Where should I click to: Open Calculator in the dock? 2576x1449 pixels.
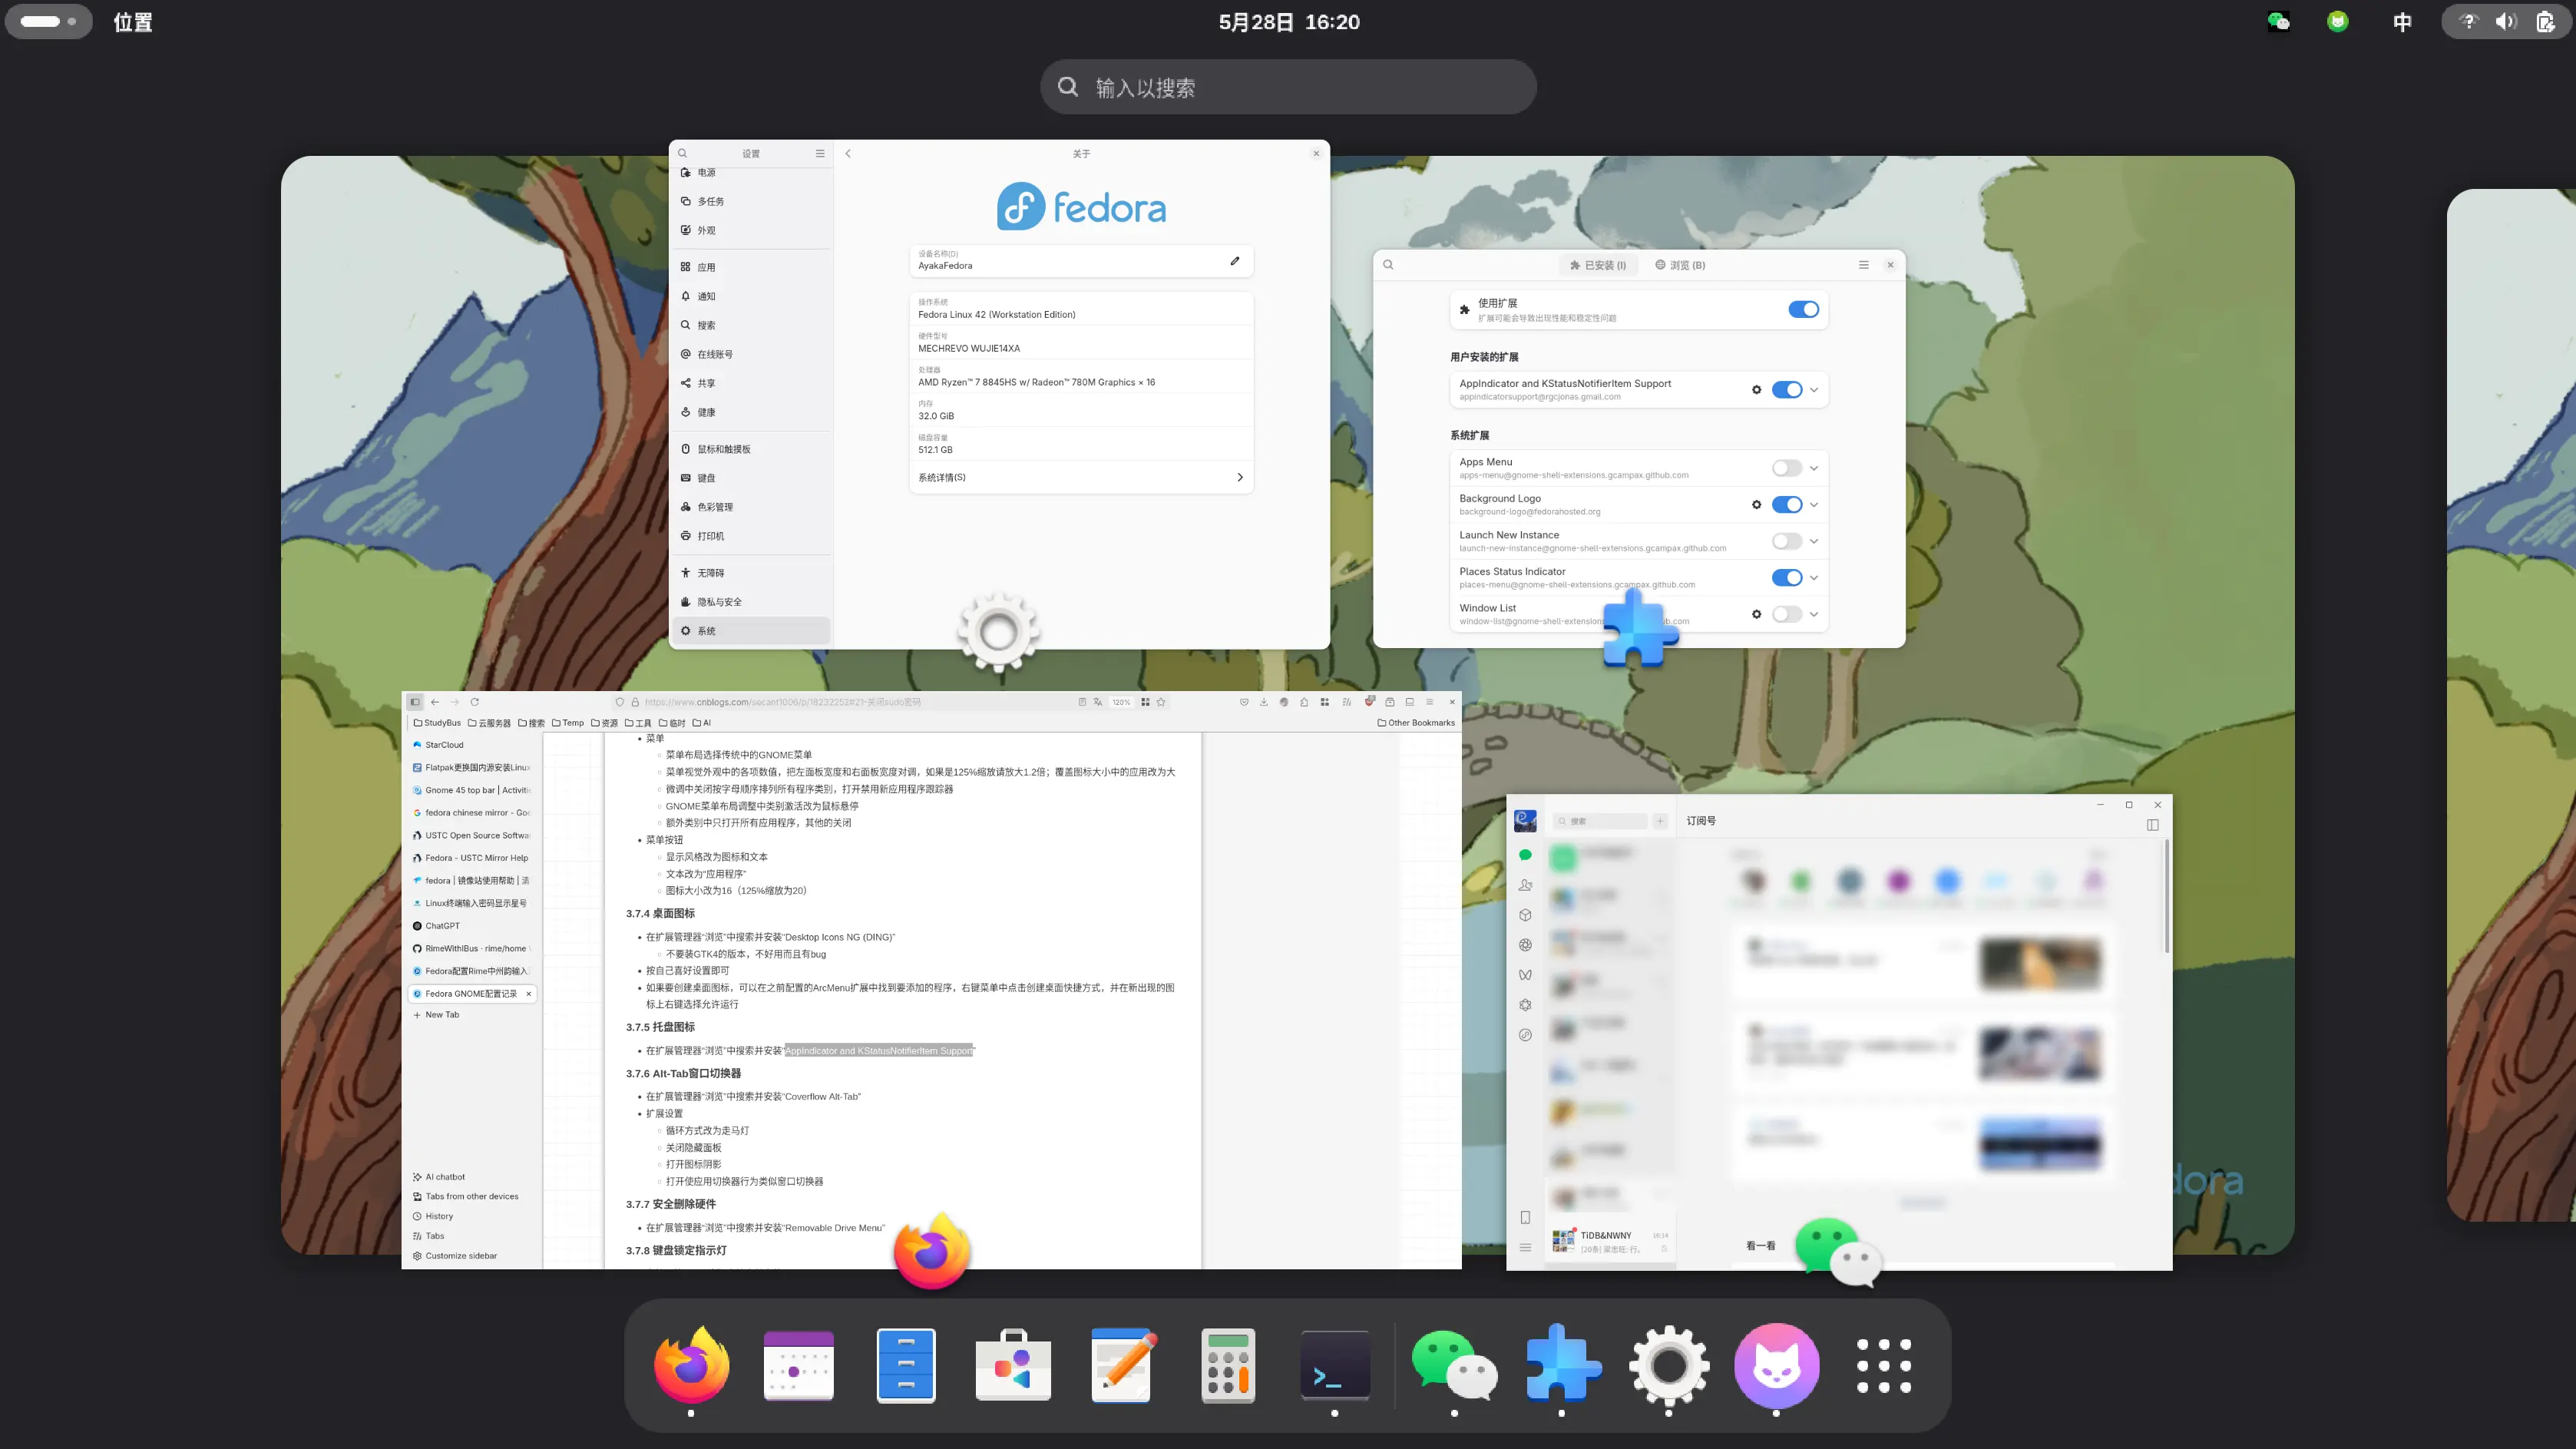pyautogui.click(x=1227, y=1365)
